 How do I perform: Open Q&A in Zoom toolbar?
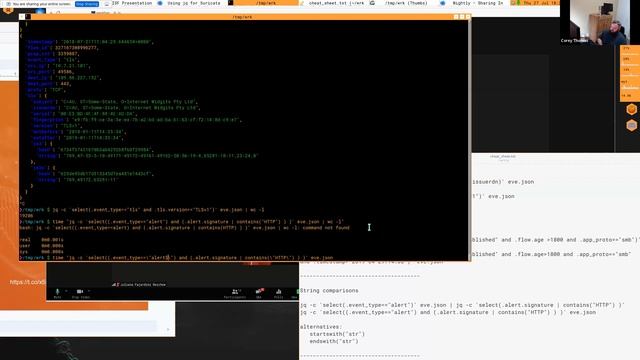tap(259, 293)
